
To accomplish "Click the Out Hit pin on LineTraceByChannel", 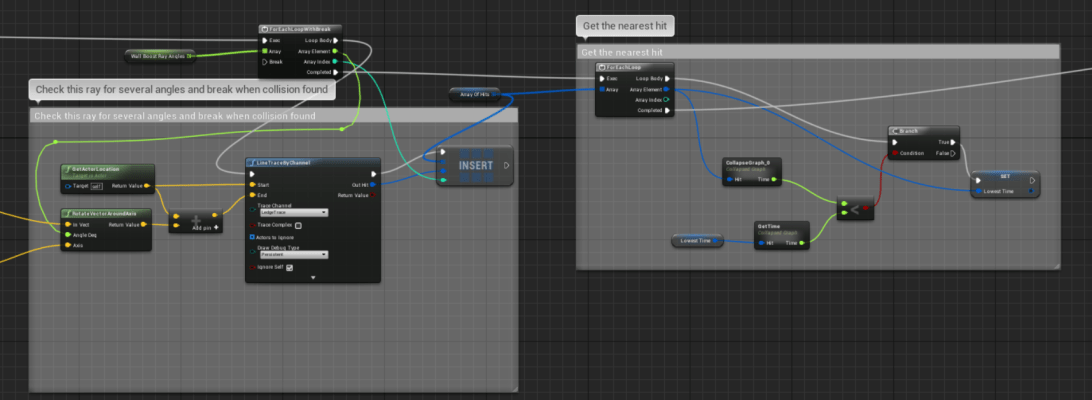I will tap(374, 184).
